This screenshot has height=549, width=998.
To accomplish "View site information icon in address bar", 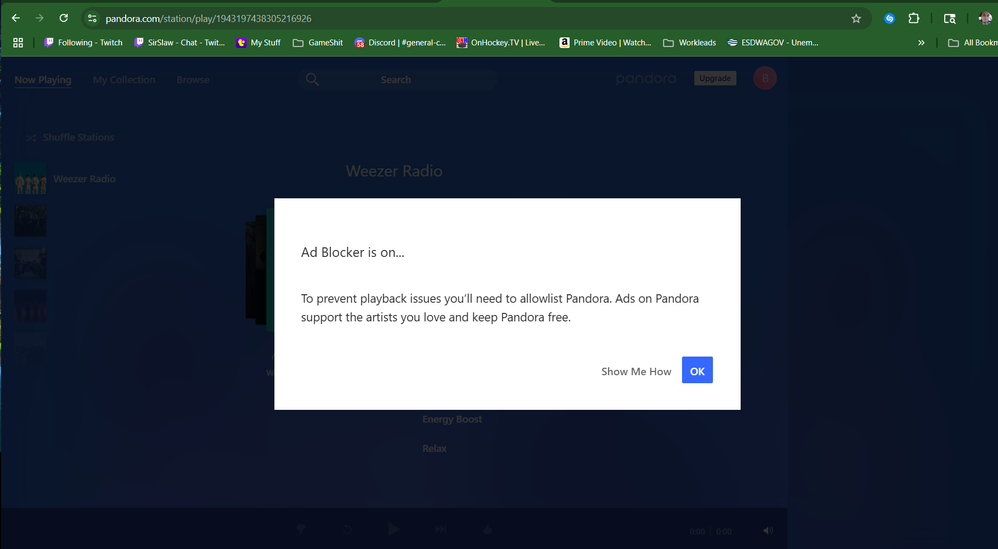I will click(x=92, y=18).
